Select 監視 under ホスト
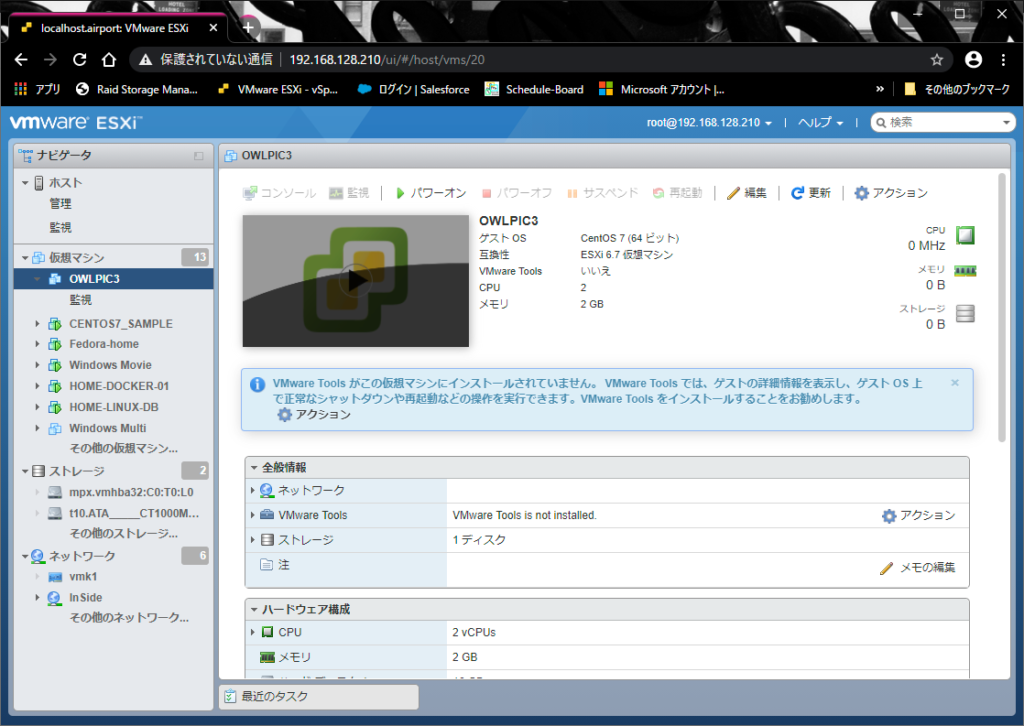Image resolution: width=1024 pixels, height=726 pixels. coord(61,227)
